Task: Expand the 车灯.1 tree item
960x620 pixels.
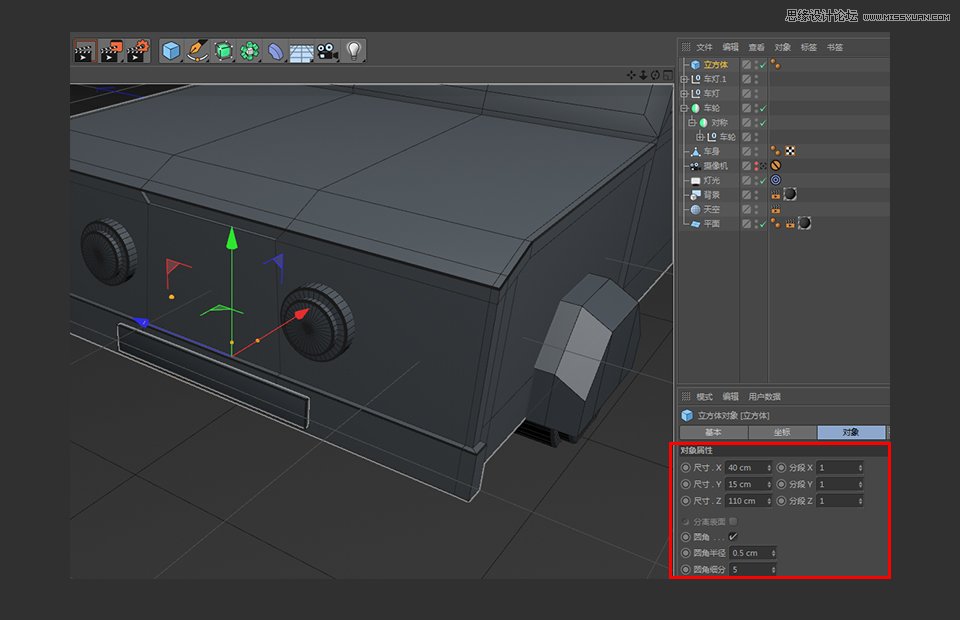Action: click(684, 79)
